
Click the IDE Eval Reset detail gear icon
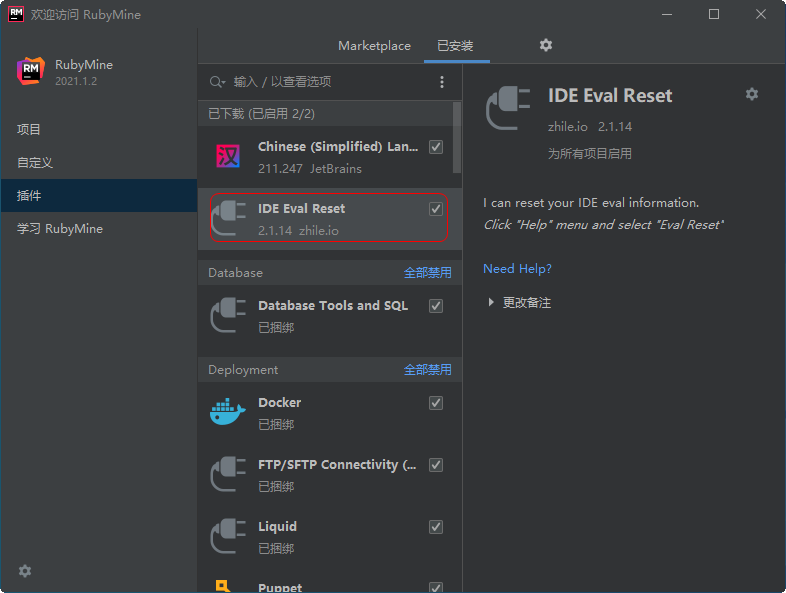(x=751, y=94)
